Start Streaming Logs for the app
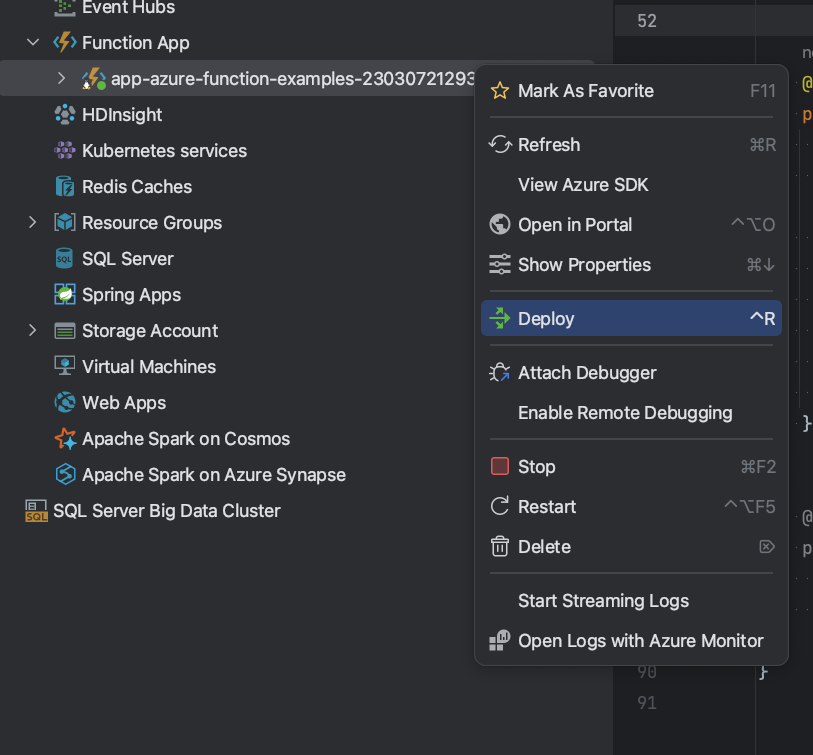The image size is (813, 755). point(603,600)
